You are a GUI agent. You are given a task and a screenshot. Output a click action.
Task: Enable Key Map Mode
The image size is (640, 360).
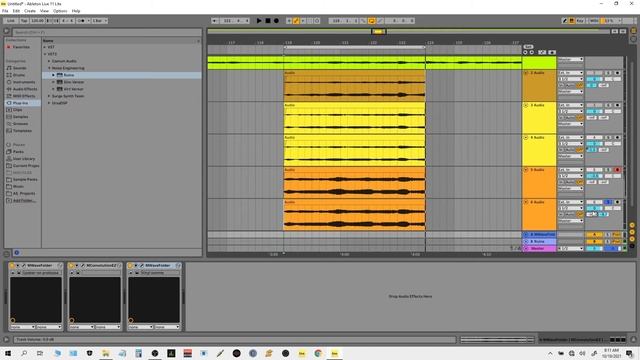580,21
